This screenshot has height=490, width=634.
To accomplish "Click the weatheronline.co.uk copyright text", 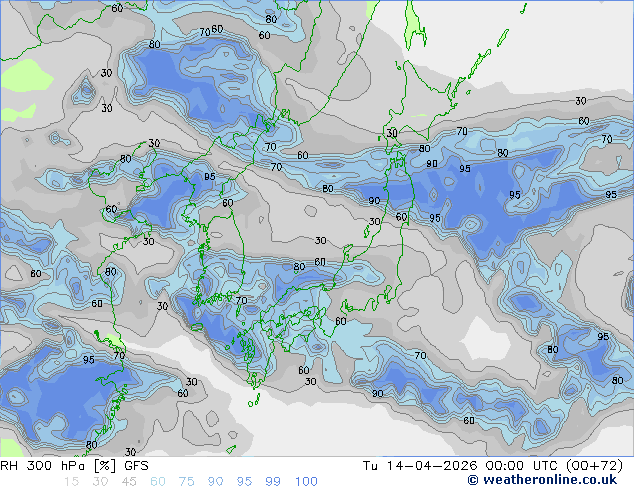I will click(542, 480).
